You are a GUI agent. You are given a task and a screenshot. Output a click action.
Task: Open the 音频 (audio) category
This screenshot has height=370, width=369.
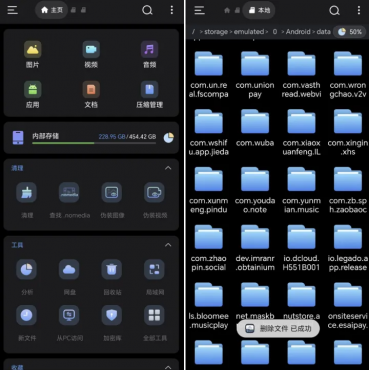[149, 54]
